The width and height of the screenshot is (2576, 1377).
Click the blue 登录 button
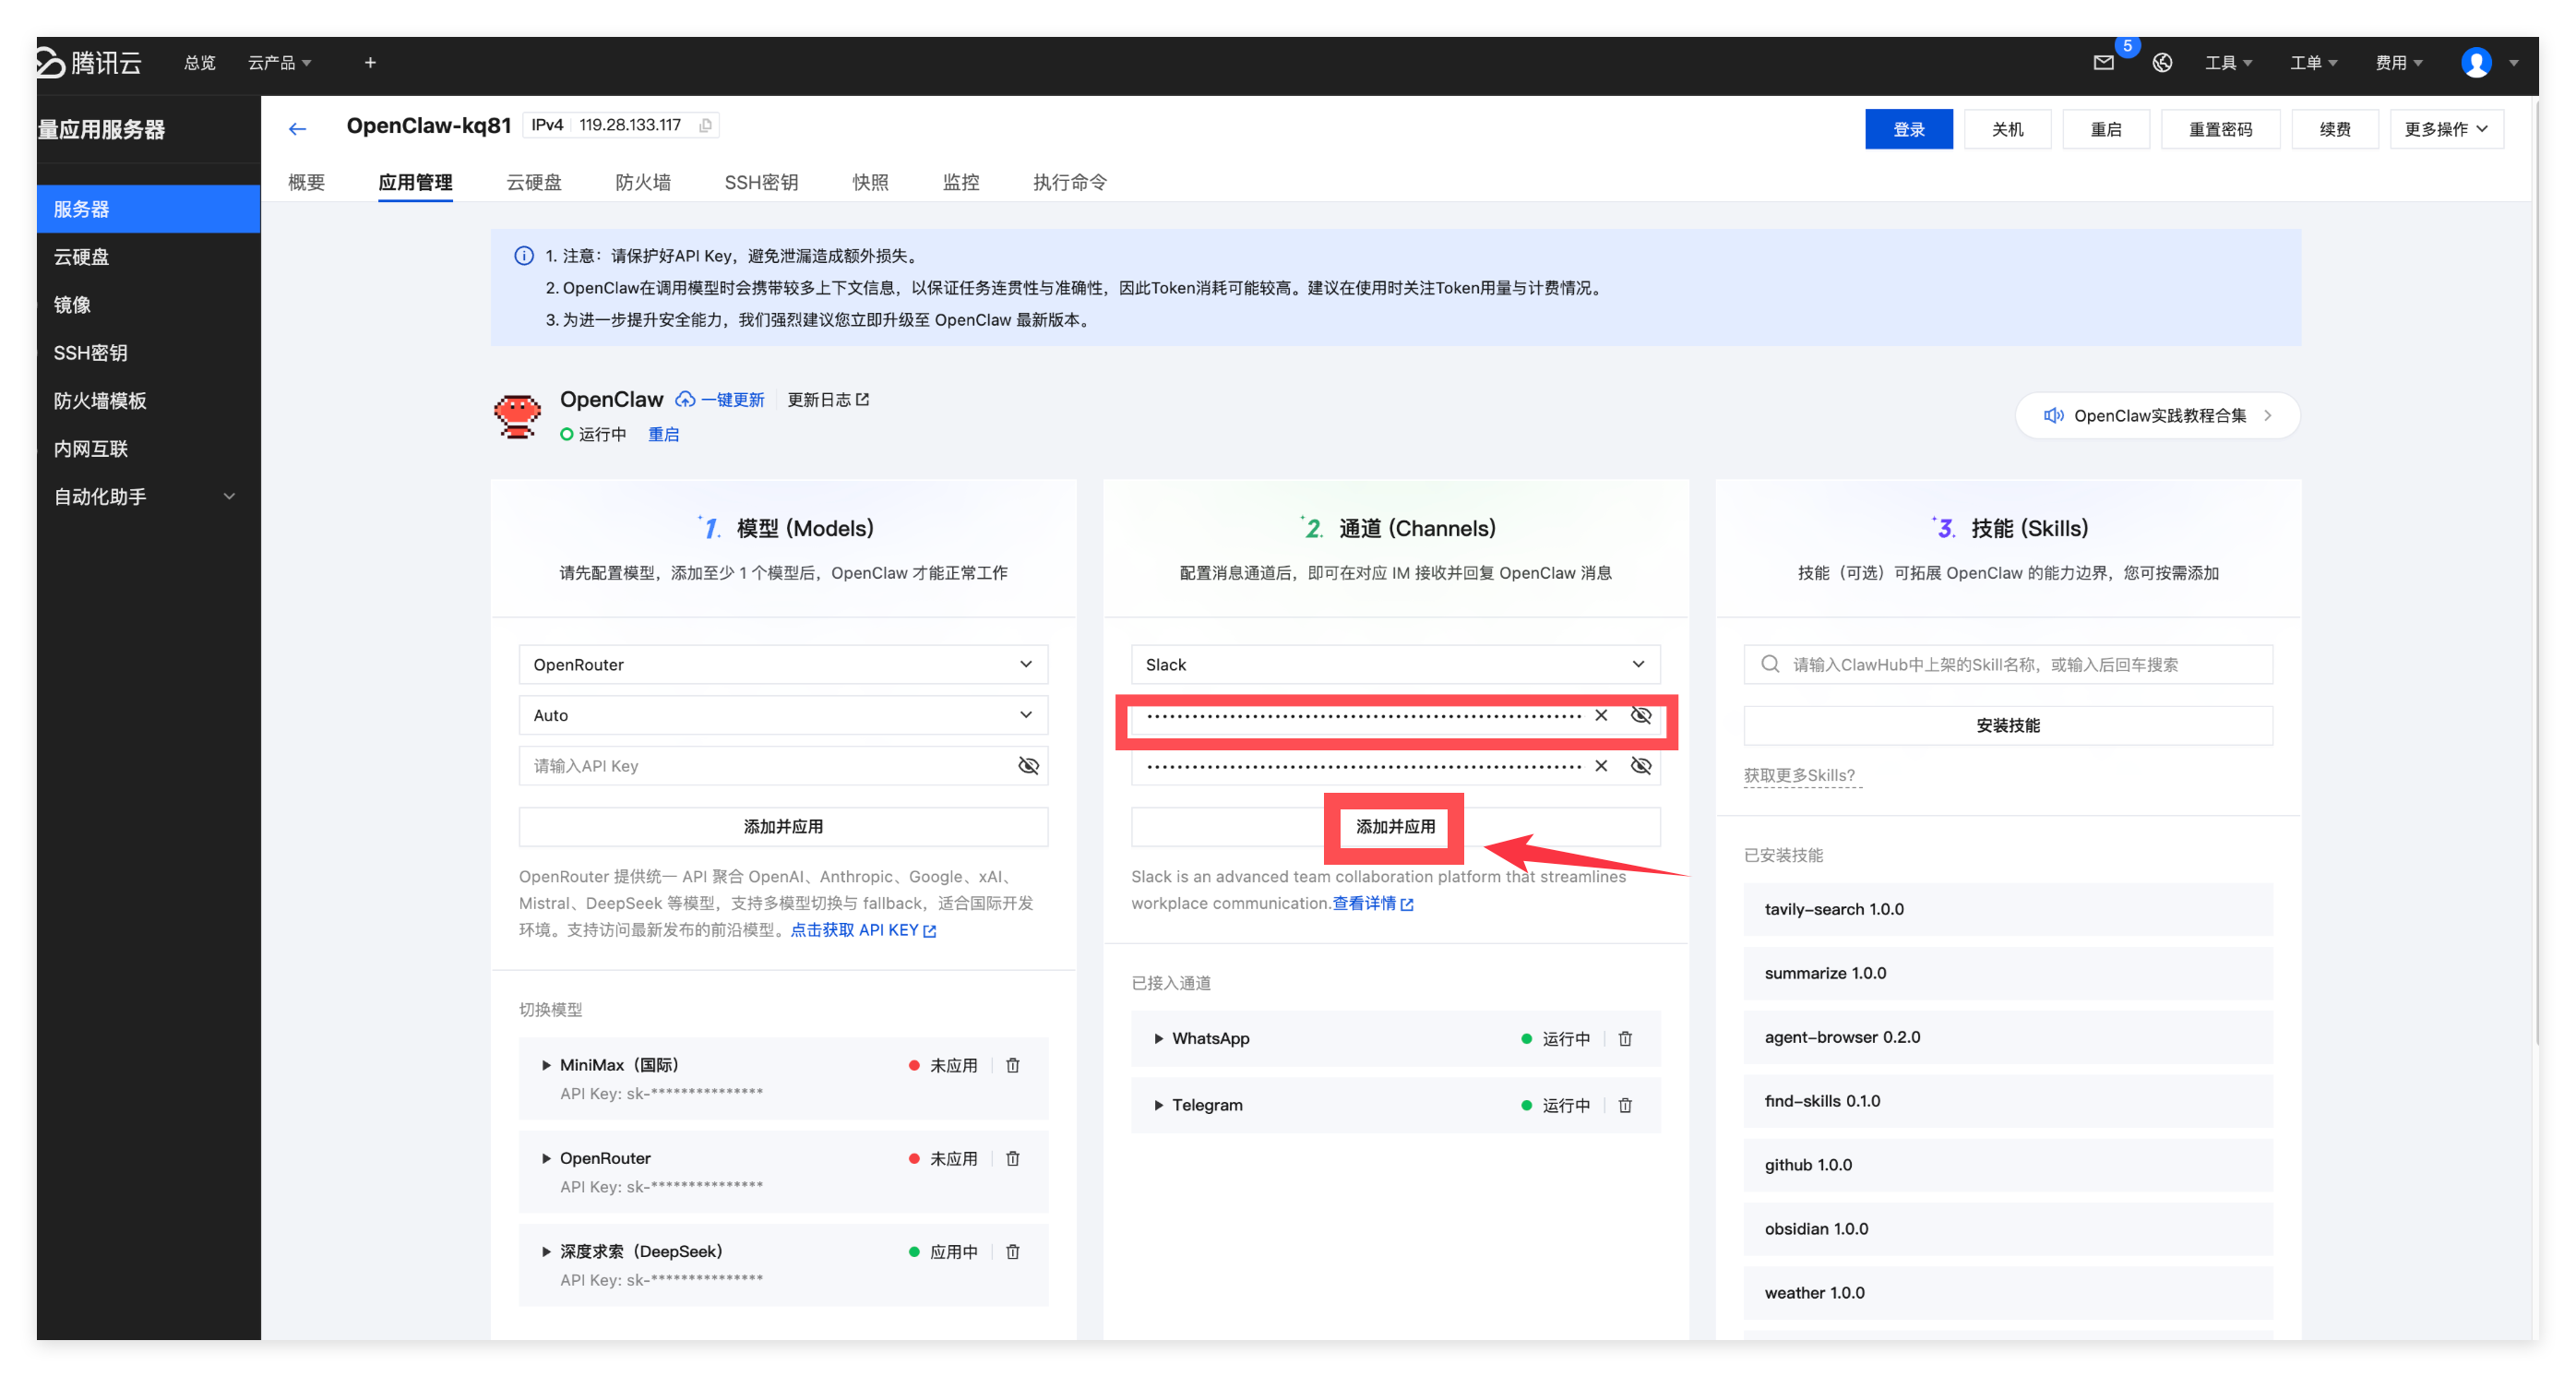pyautogui.click(x=1908, y=130)
